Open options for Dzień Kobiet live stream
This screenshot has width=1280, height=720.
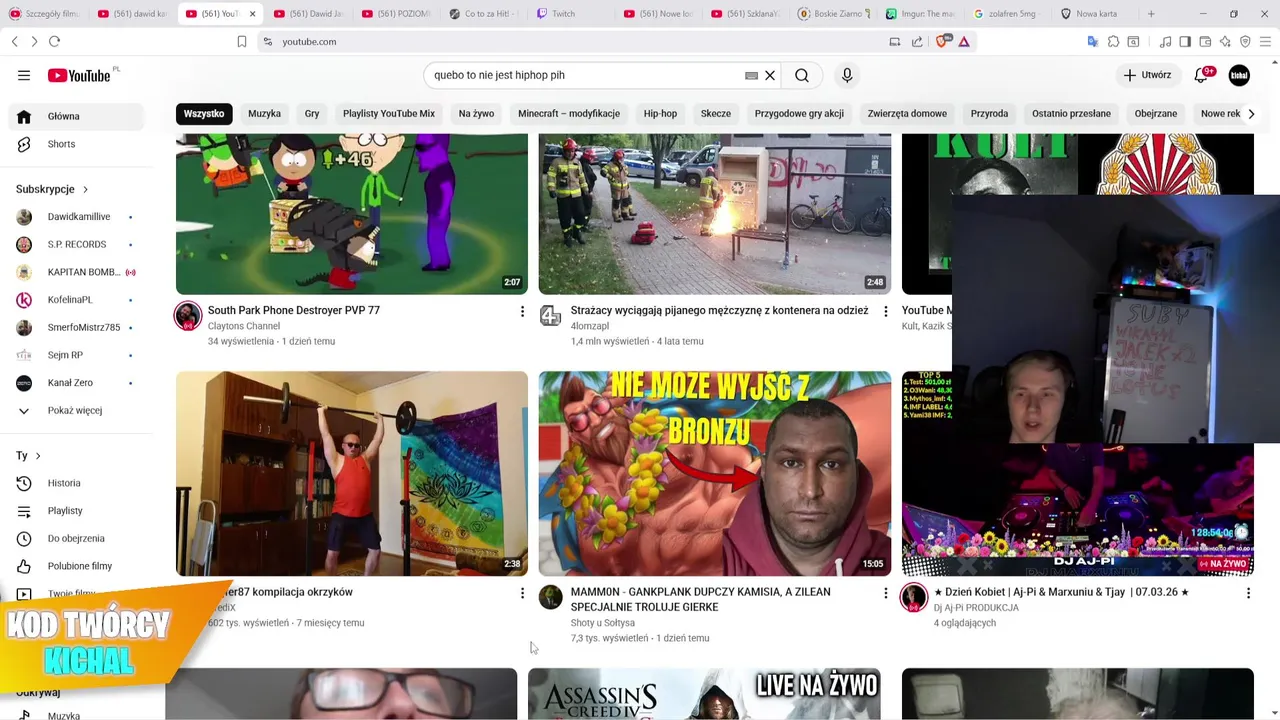coord(1247,593)
